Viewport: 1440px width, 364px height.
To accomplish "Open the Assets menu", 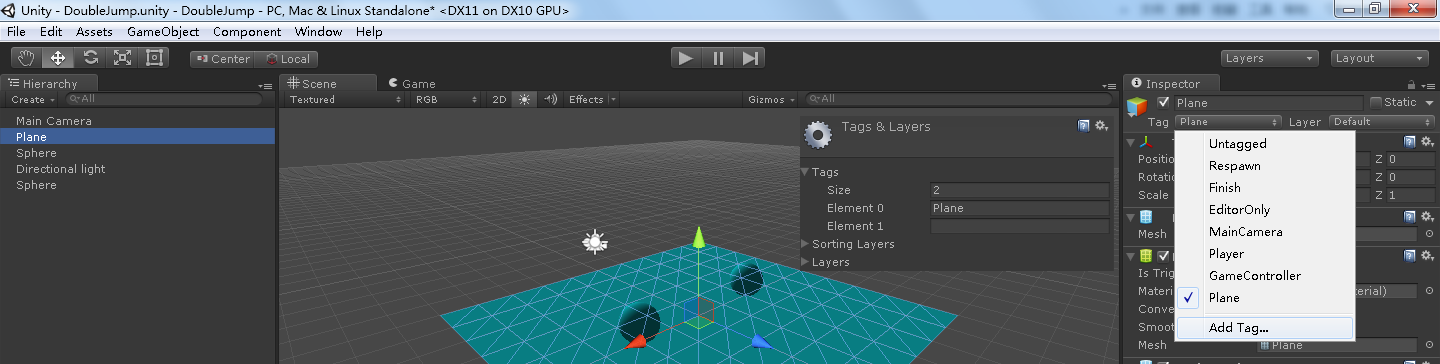I will [x=94, y=32].
